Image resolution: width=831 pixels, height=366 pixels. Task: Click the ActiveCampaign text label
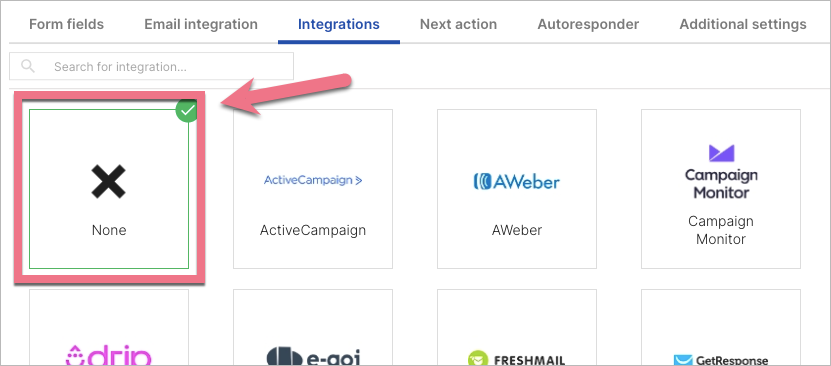[313, 230]
